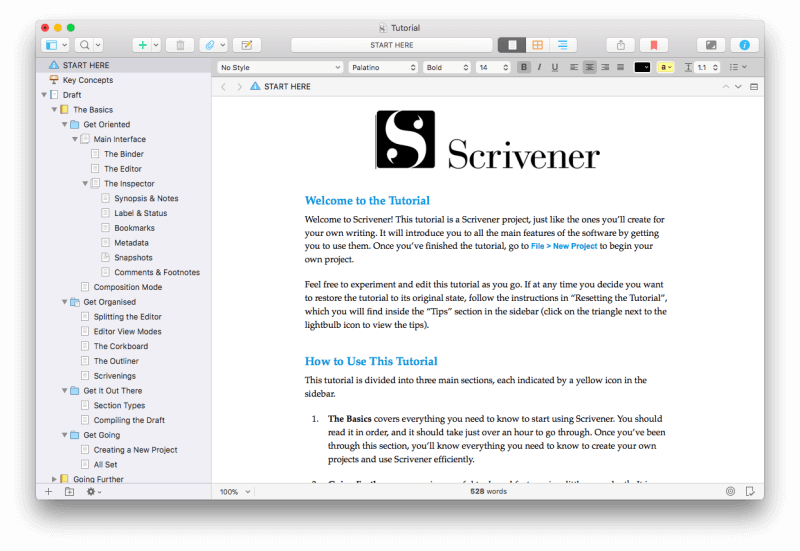Collapse The Inspector tree item
800x551 pixels.
click(x=85, y=184)
